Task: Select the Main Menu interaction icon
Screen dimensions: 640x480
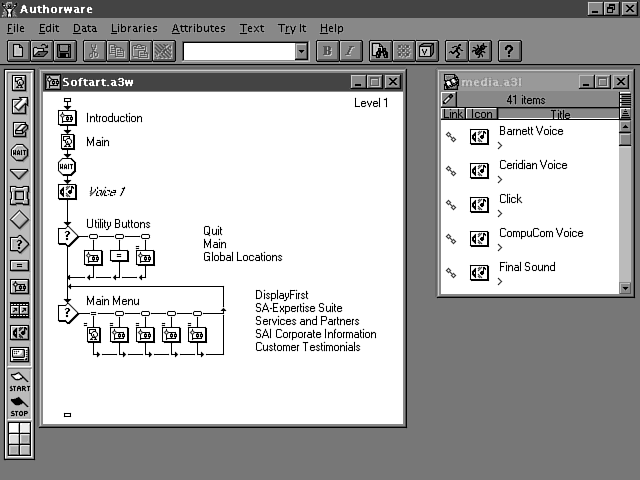Action: tap(68, 313)
